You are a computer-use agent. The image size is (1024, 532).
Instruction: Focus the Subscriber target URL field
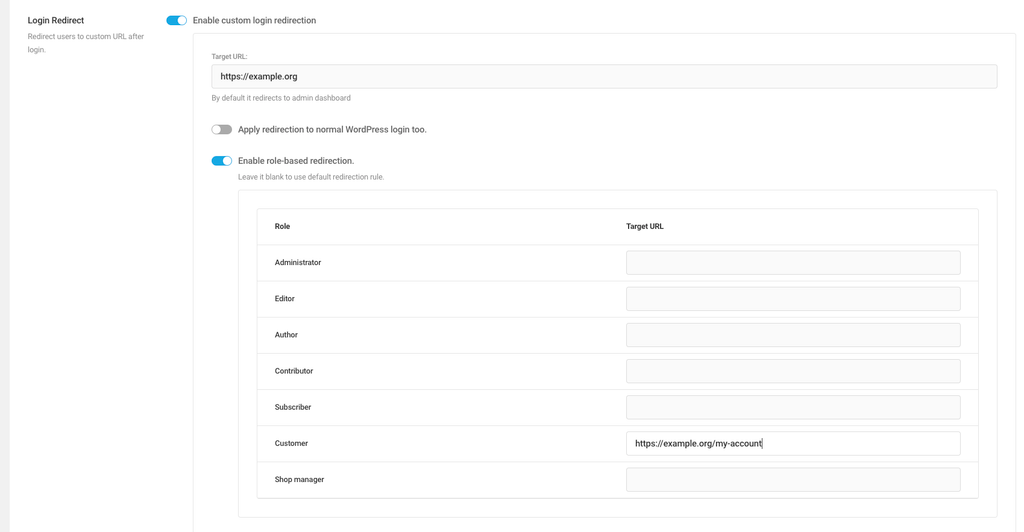(x=793, y=407)
